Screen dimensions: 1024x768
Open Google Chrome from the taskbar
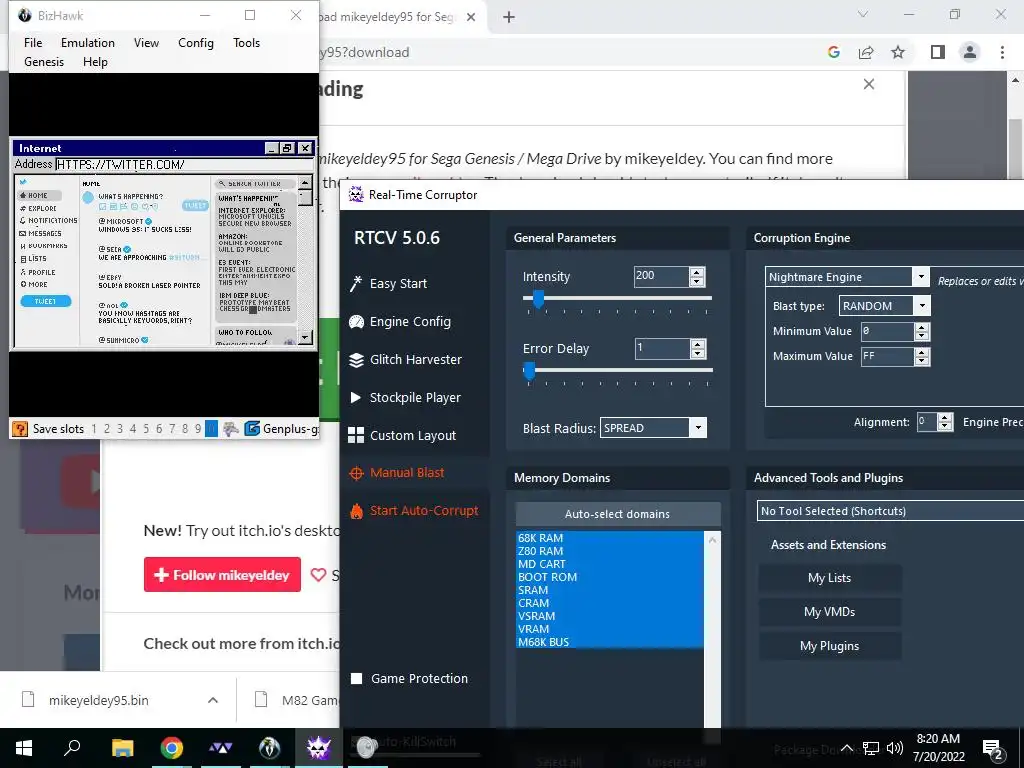172,748
